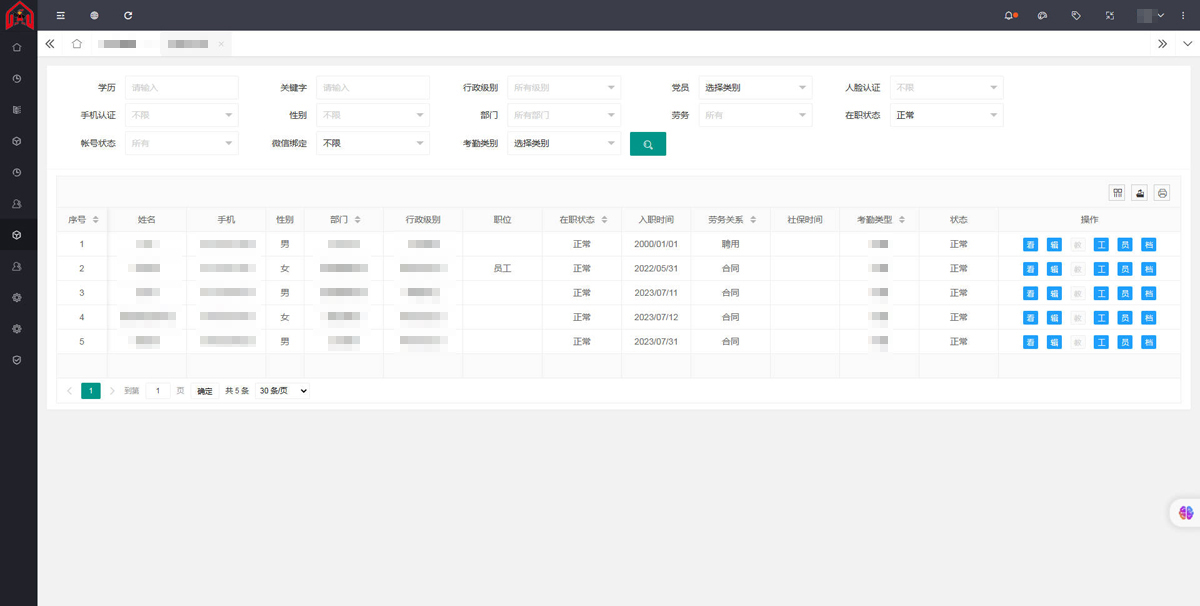Open the notification bell in top bar
The height and width of the screenshot is (606, 1200).
(x=1010, y=15)
